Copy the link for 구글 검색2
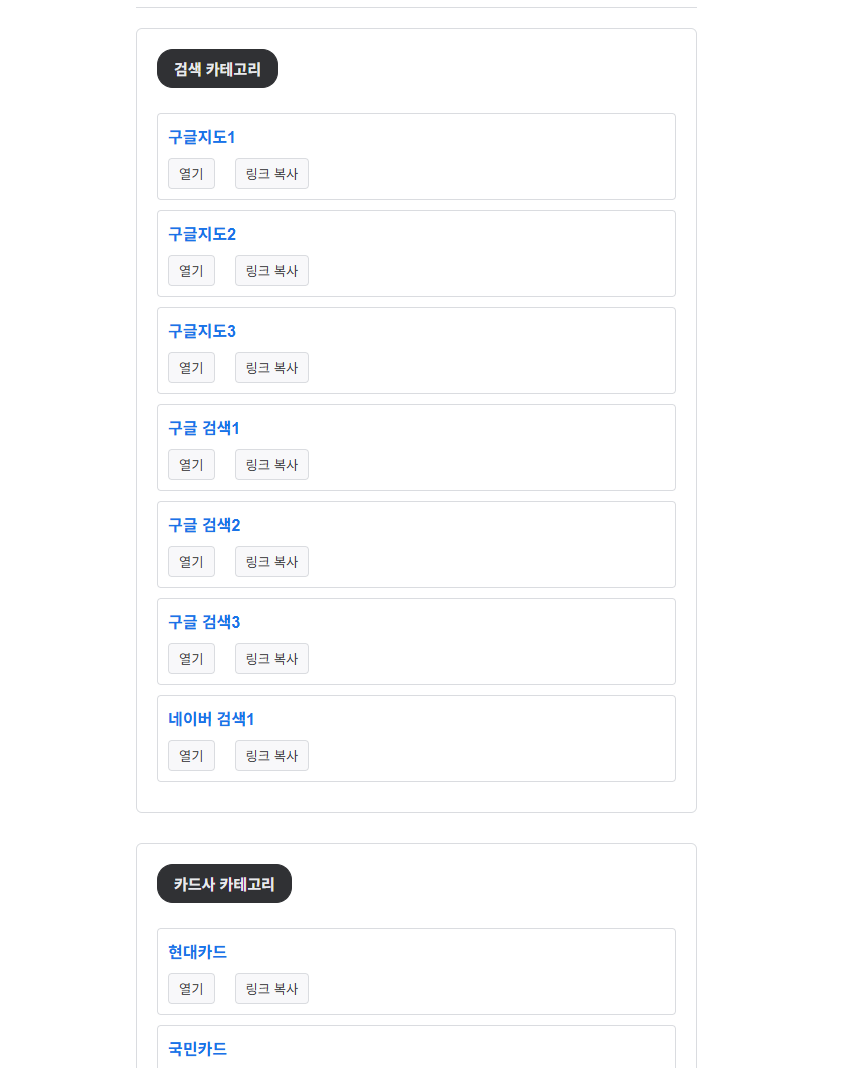Image resolution: width=843 pixels, height=1068 pixels. (271, 561)
